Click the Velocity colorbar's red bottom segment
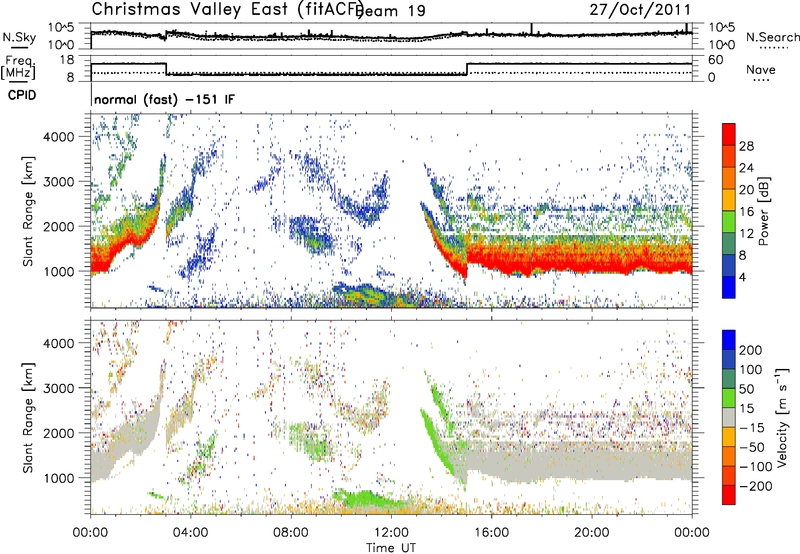Image resolution: width=800 pixels, height=554 pixels. pos(729,495)
